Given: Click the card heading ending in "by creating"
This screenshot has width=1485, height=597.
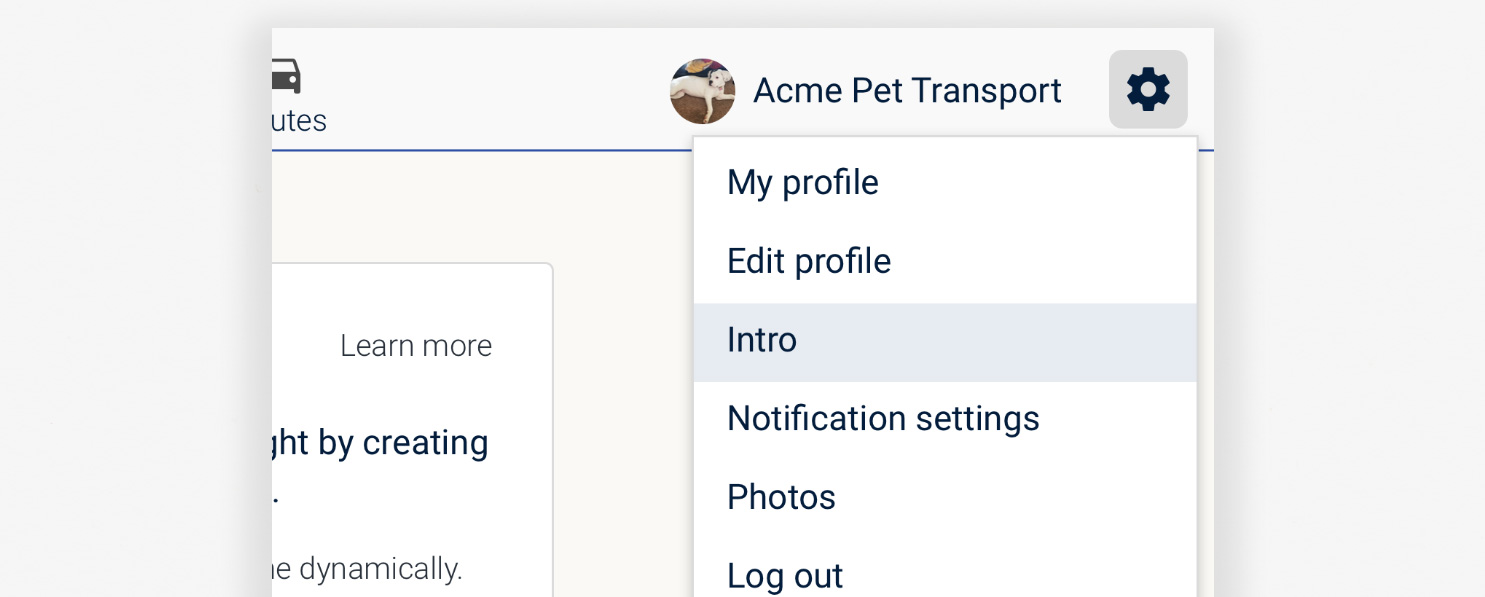Looking at the screenshot, I should pos(380,443).
